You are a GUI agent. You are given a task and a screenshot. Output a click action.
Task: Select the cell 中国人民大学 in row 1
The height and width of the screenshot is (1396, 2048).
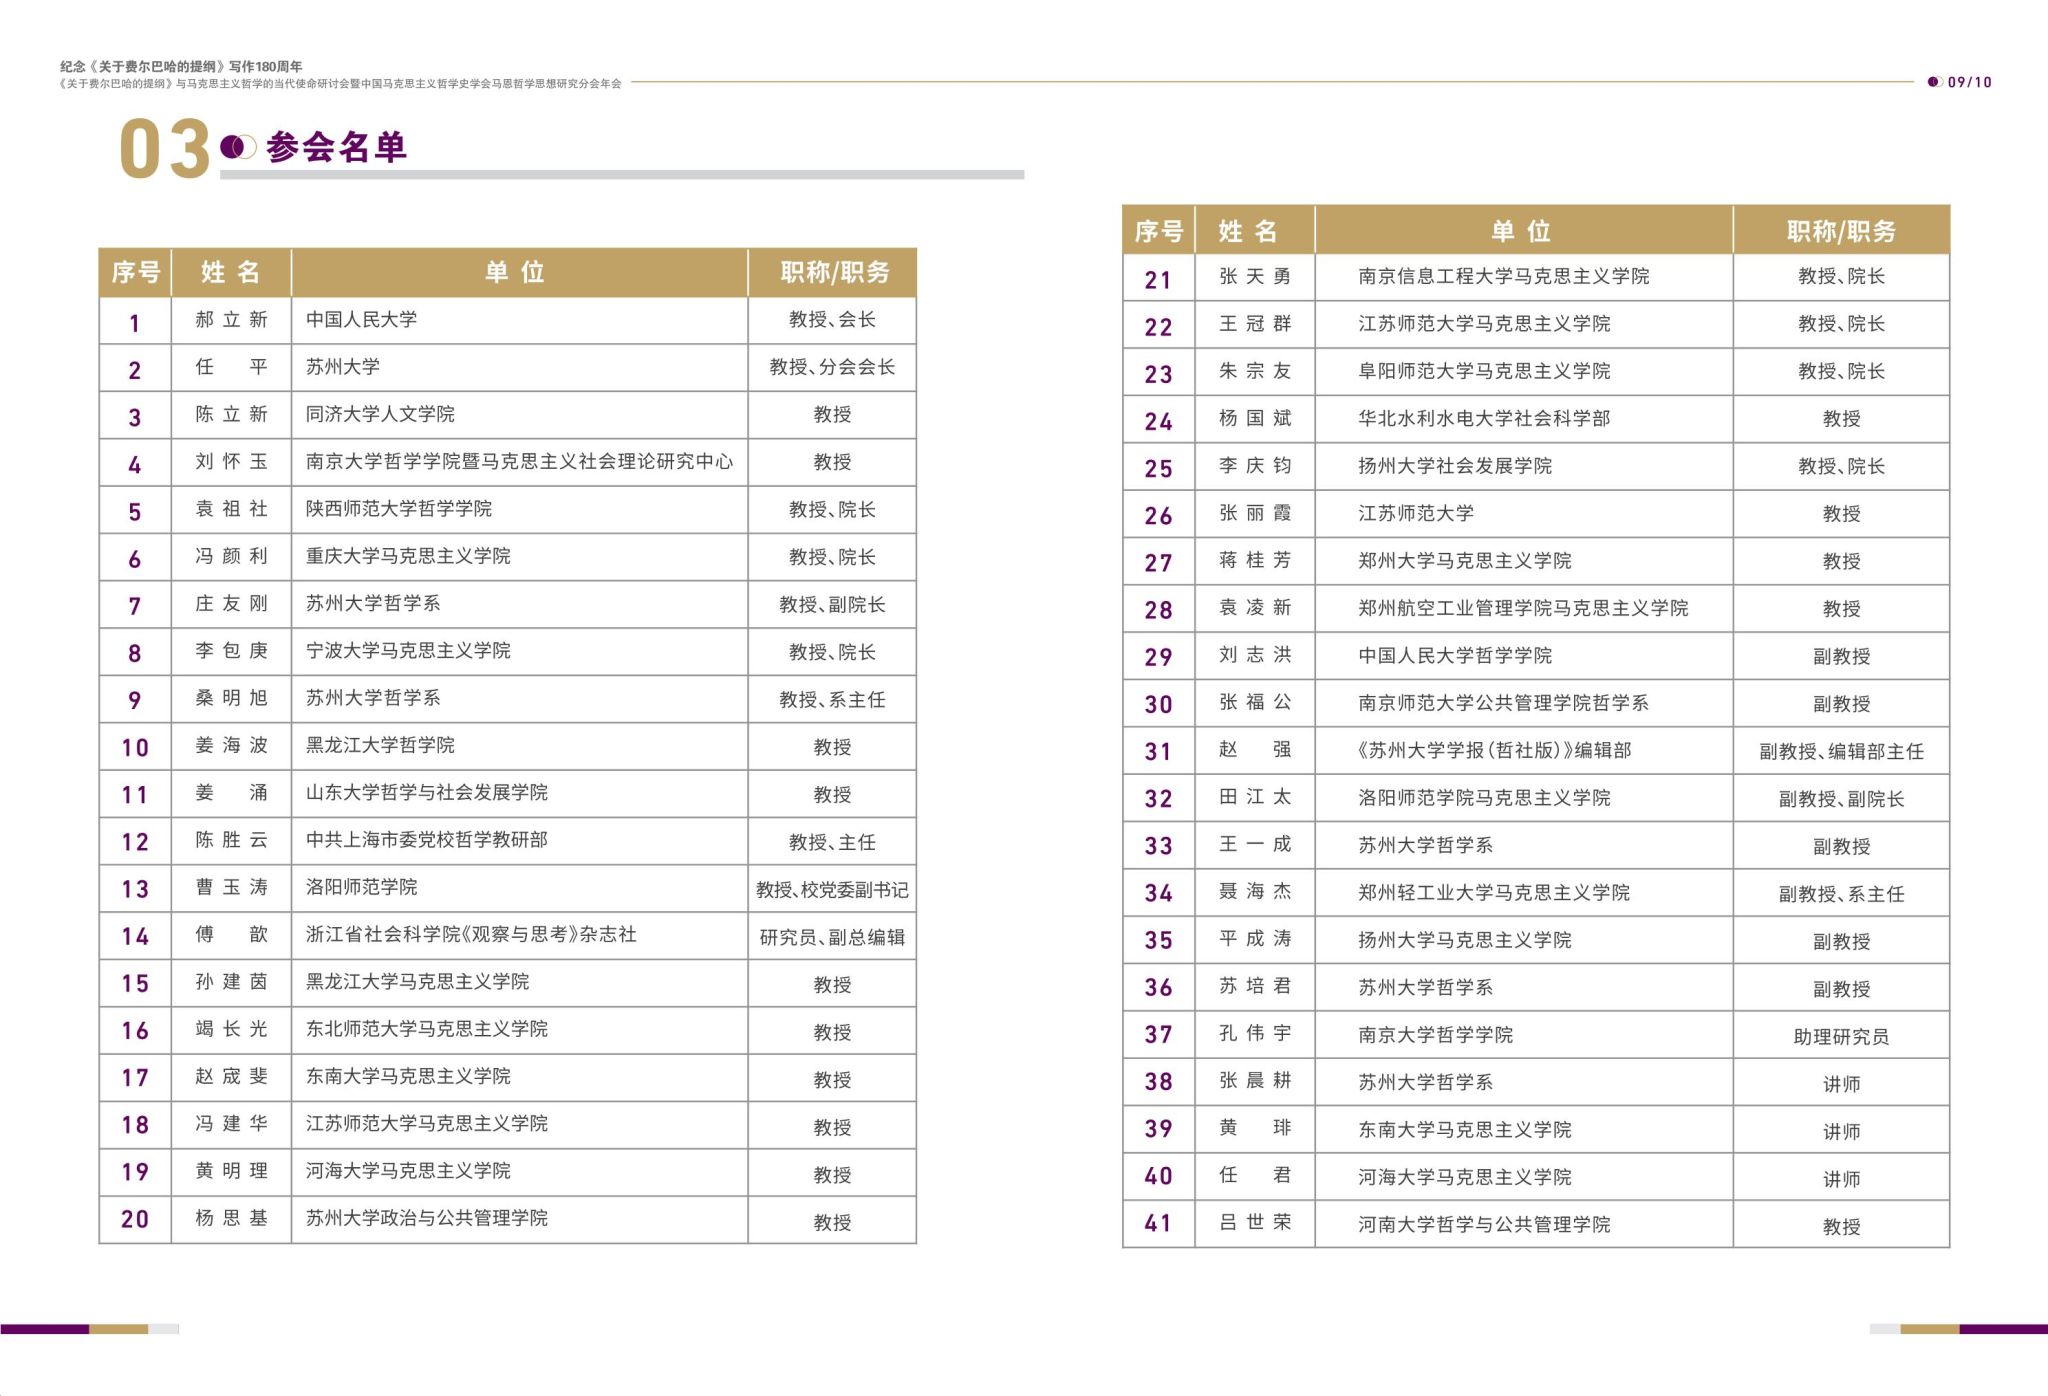(362, 320)
